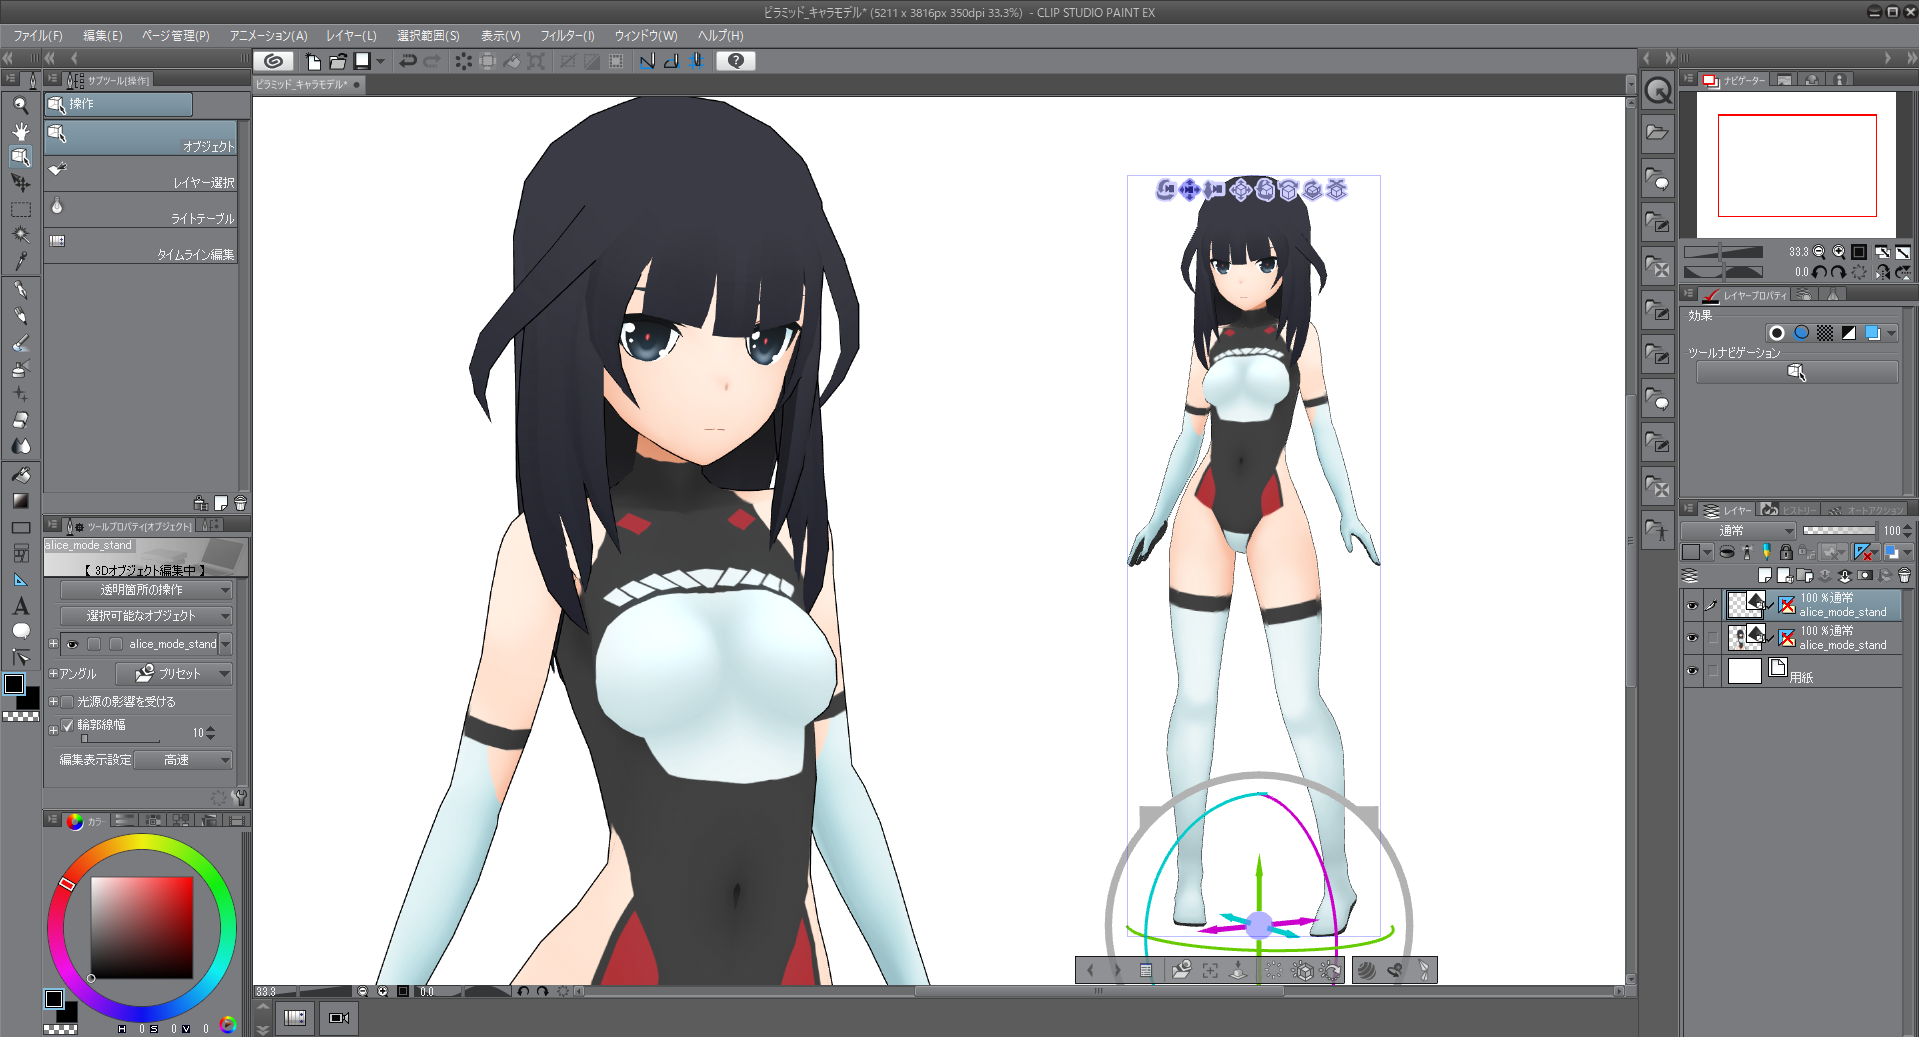
Task: Select the オブジェクト sub tool
Action: click(x=141, y=138)
